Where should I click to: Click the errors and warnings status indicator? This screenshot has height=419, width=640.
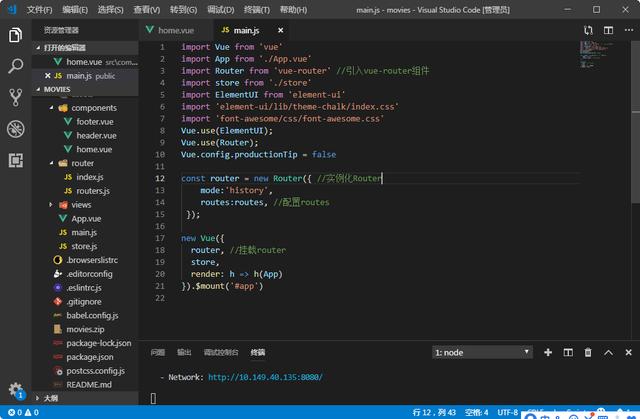coord(23,412)
